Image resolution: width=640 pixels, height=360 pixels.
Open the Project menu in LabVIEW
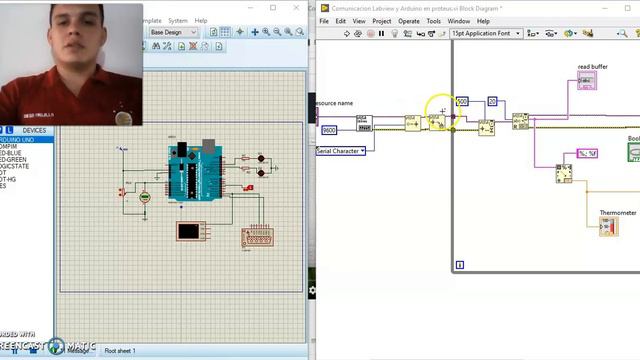pos(382,21)
